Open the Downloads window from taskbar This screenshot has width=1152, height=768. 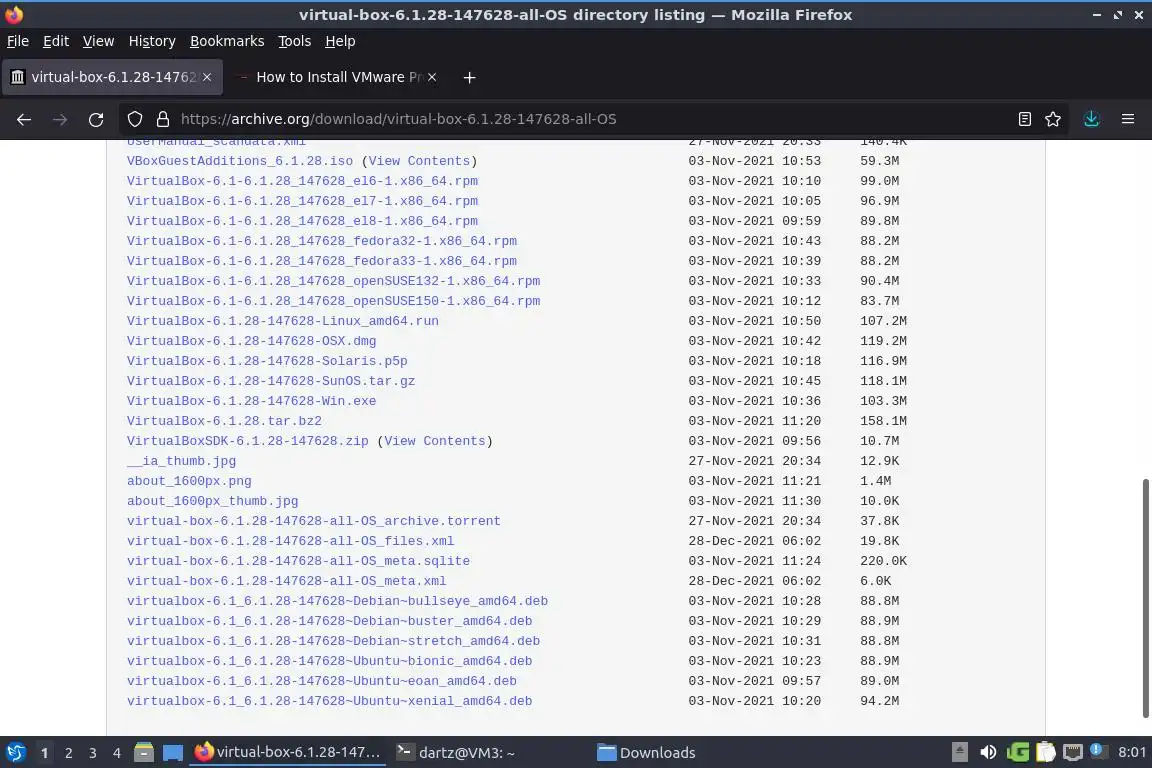[647, 753]
